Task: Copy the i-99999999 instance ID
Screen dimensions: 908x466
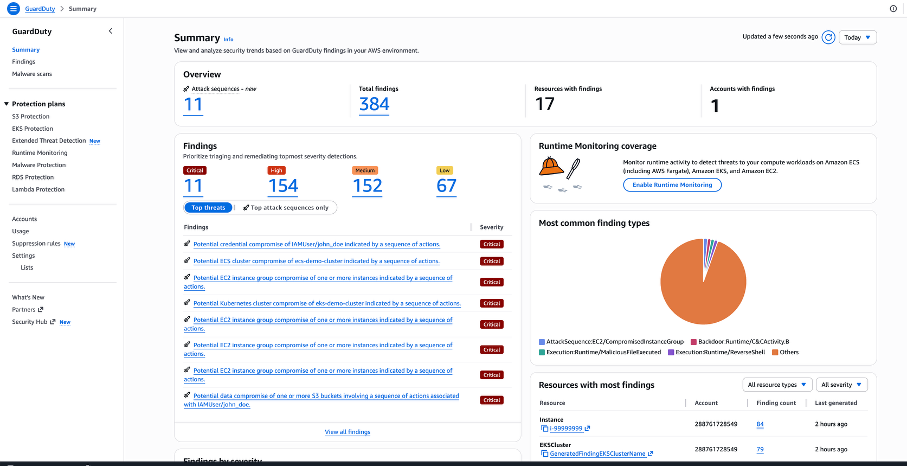Action: [544, 429]
